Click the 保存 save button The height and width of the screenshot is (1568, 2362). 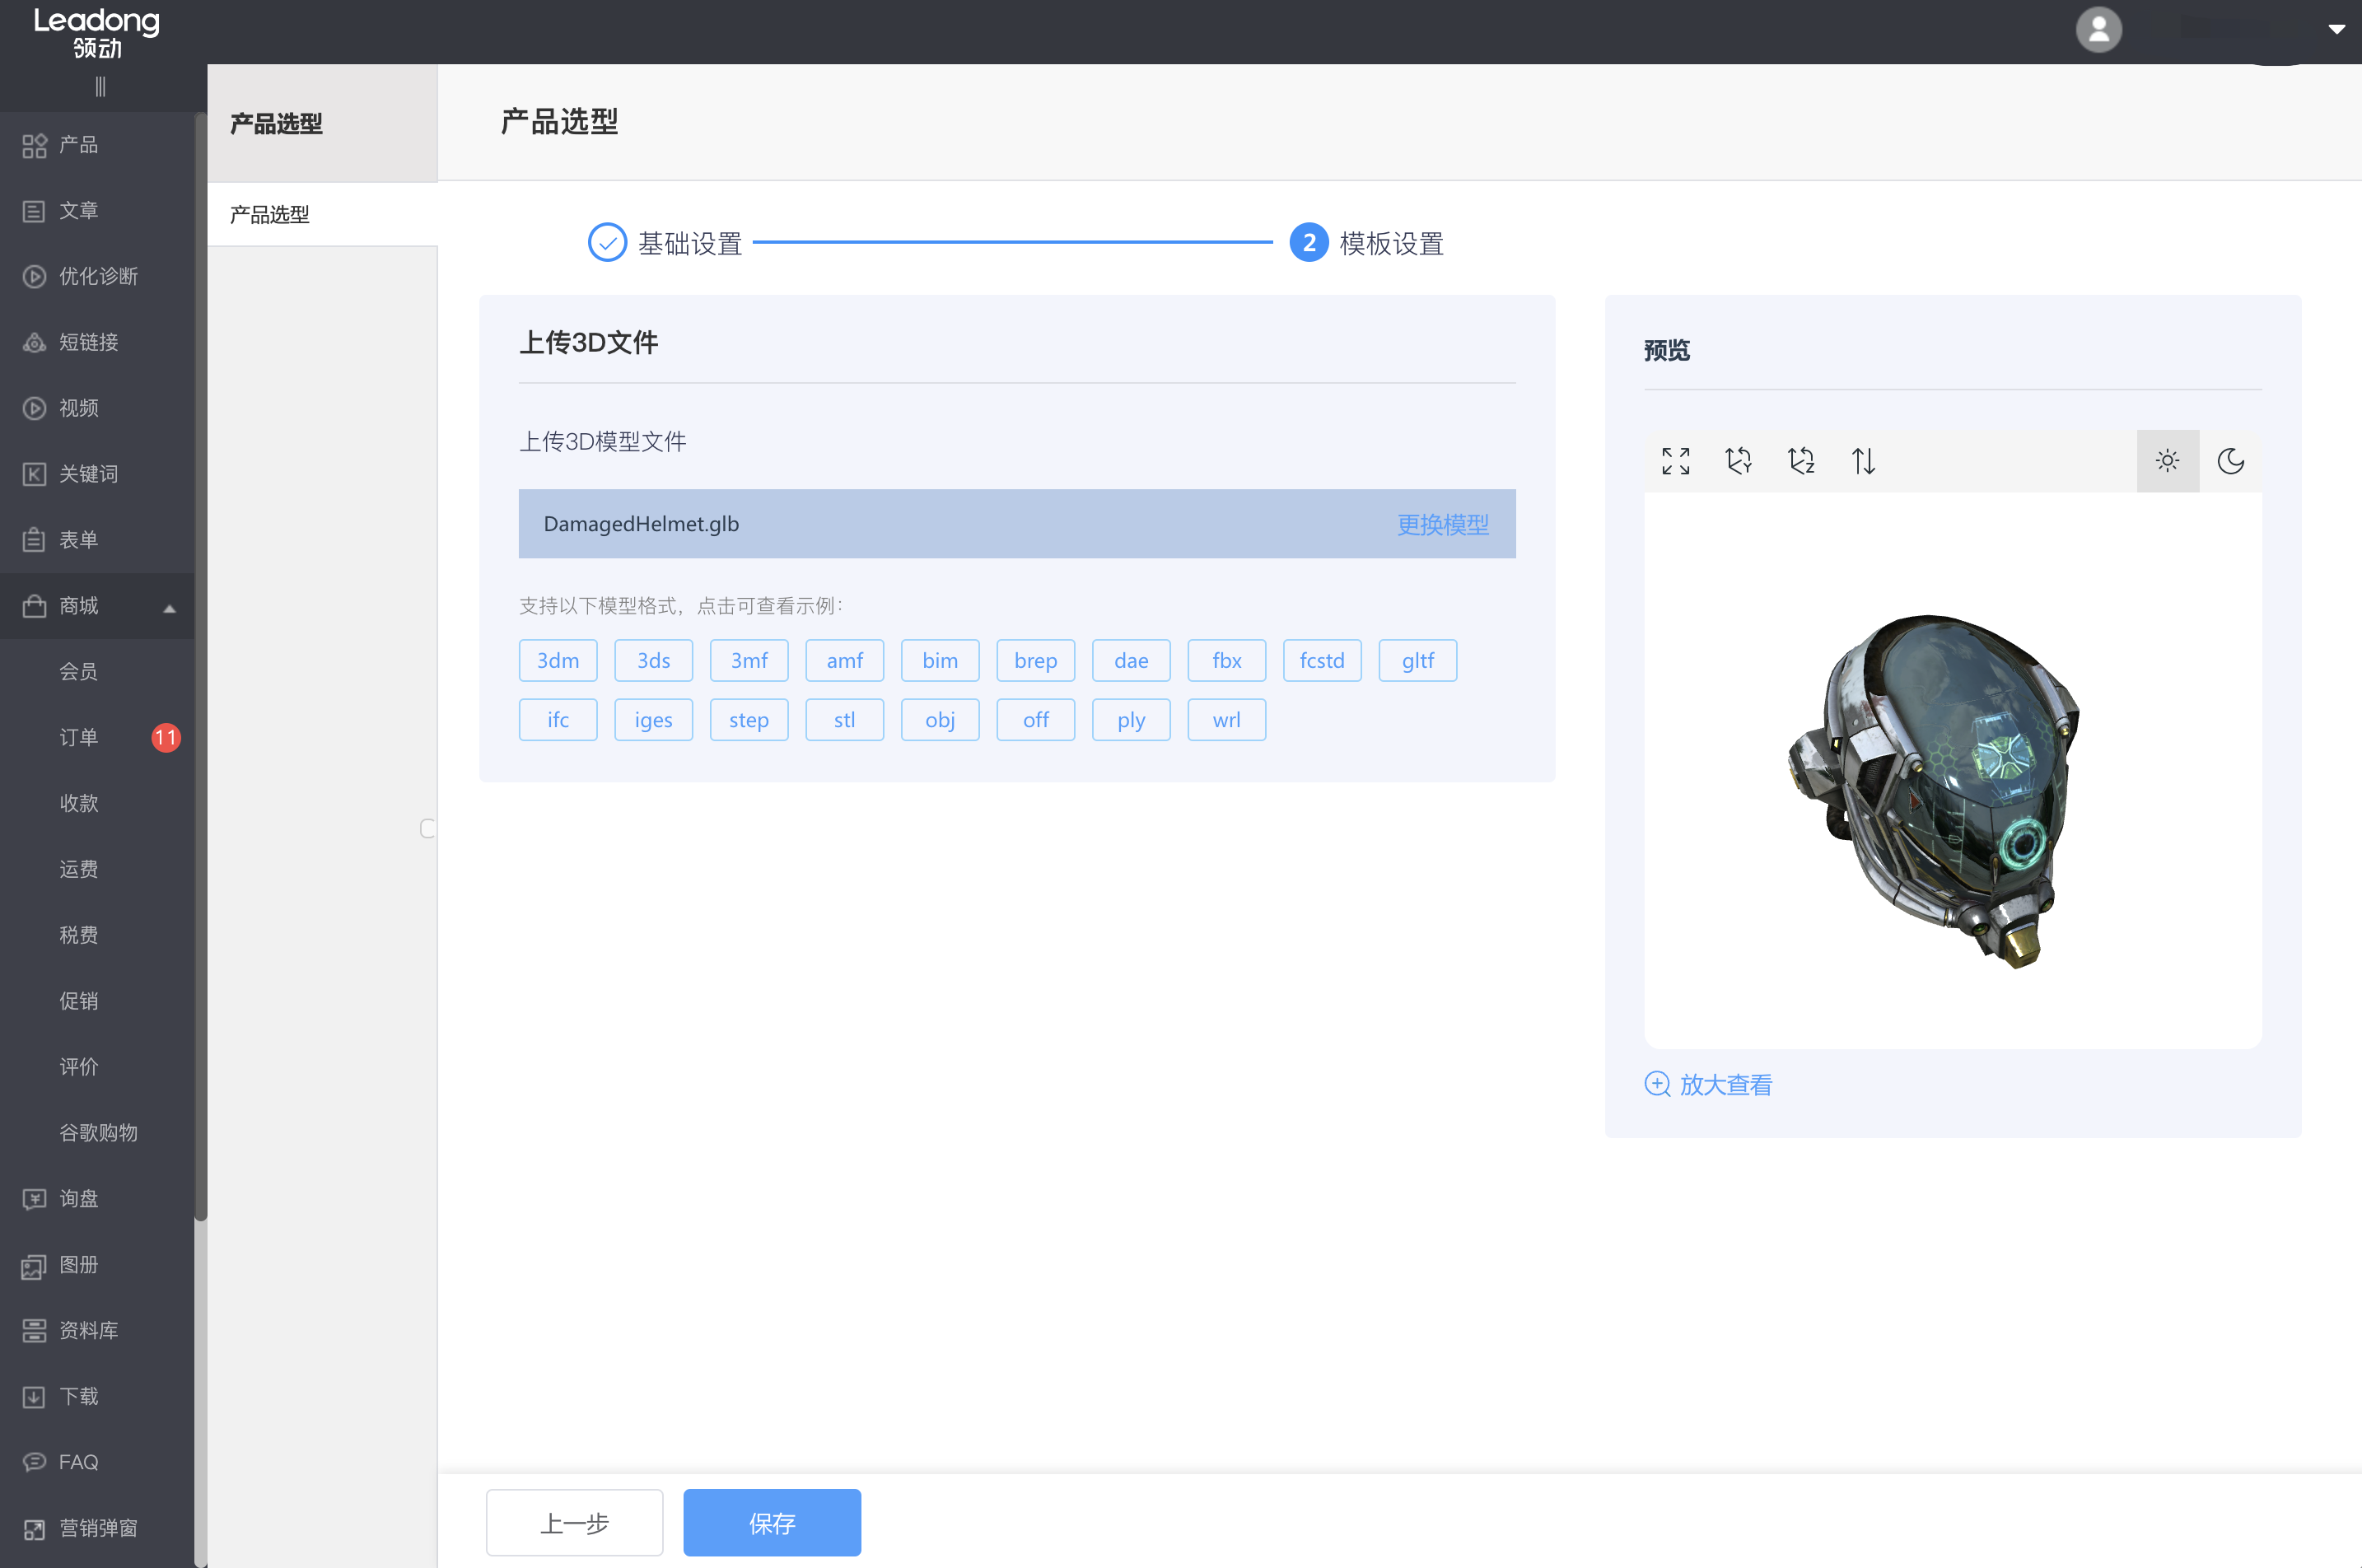pyautogui.click(x=771, y=1522)
